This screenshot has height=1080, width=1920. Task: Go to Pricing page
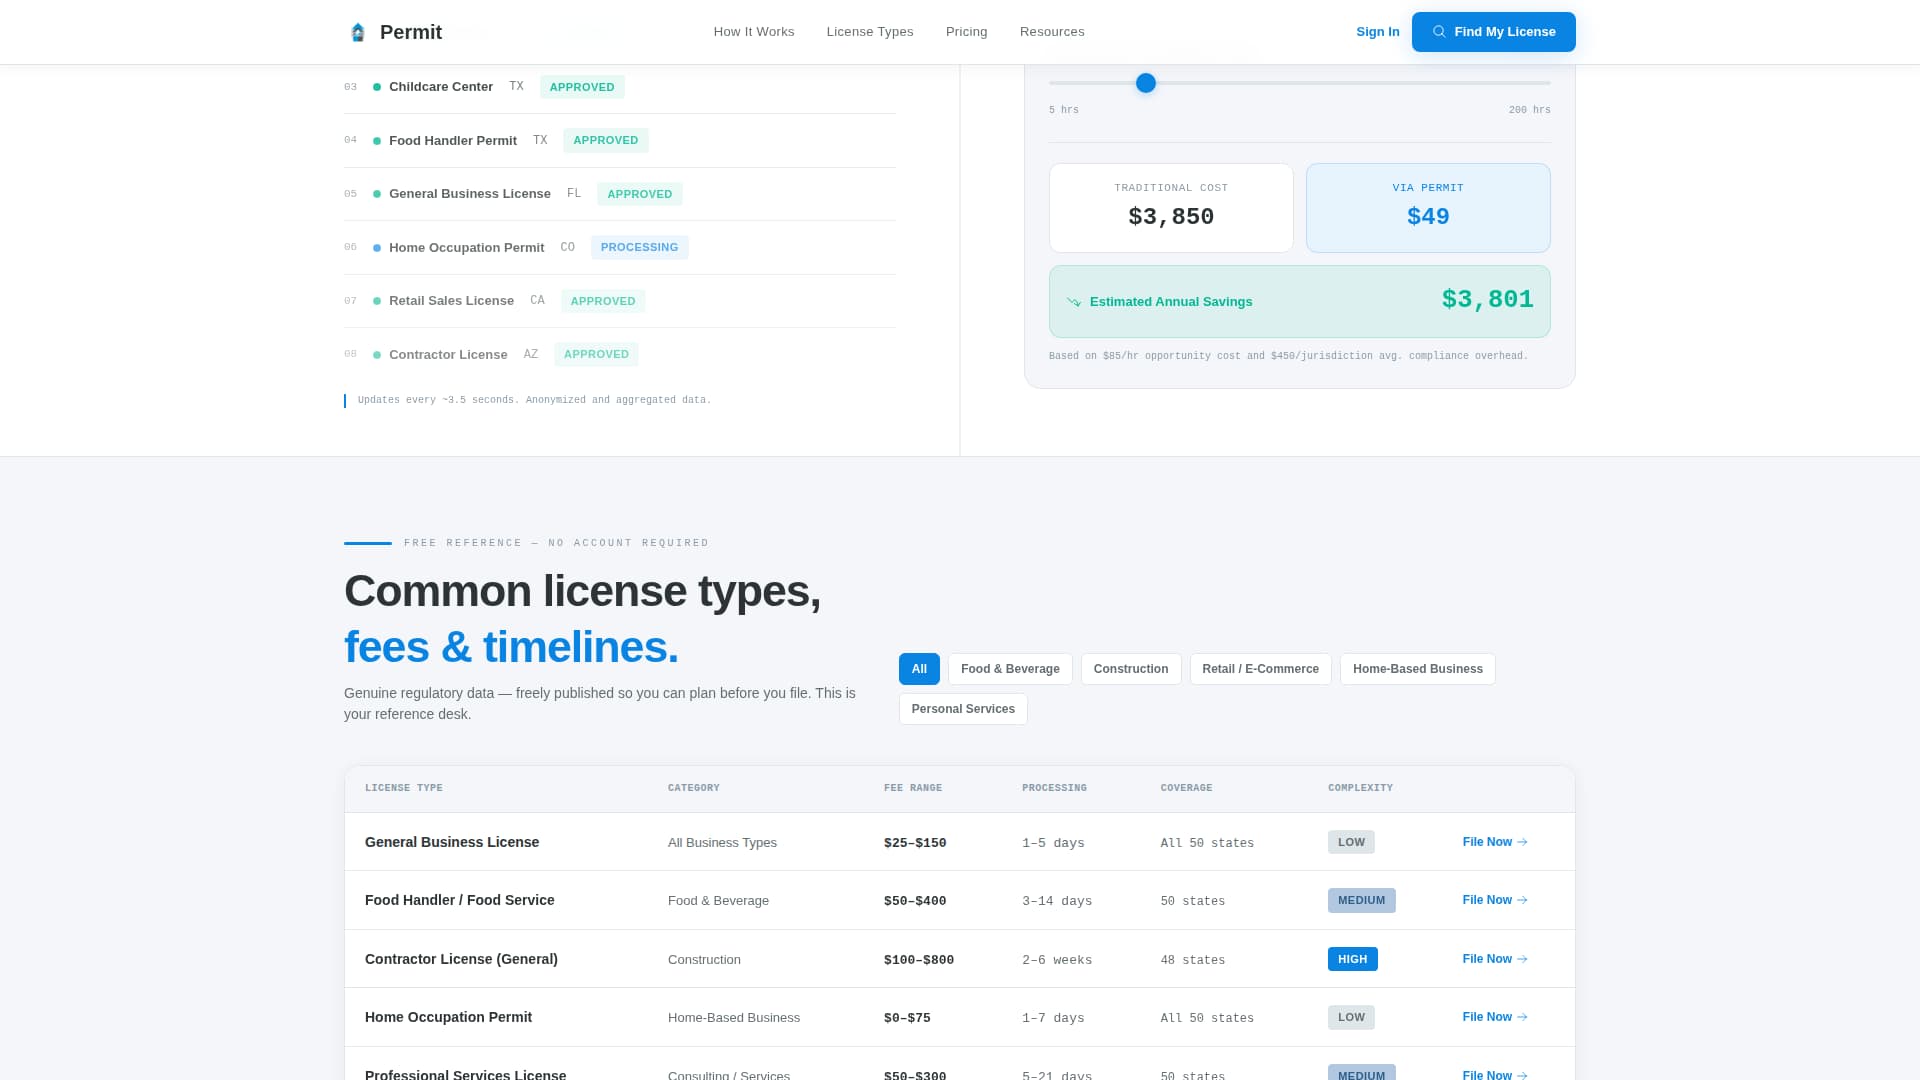966,32
